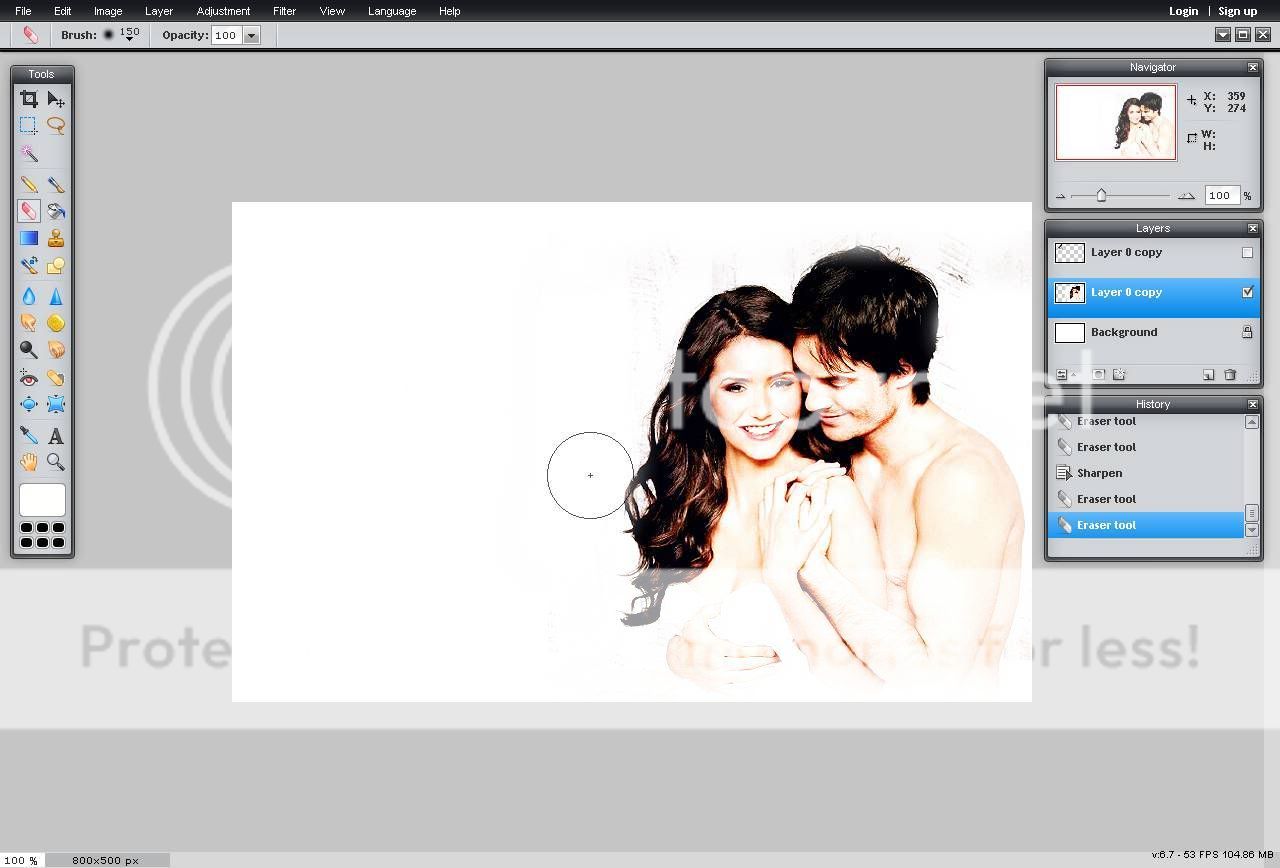The width and height of the screenshot is (1280, 868).
Task: Uncheck visibility of selected Layer 0 copy
Action: coord(1247,293)
